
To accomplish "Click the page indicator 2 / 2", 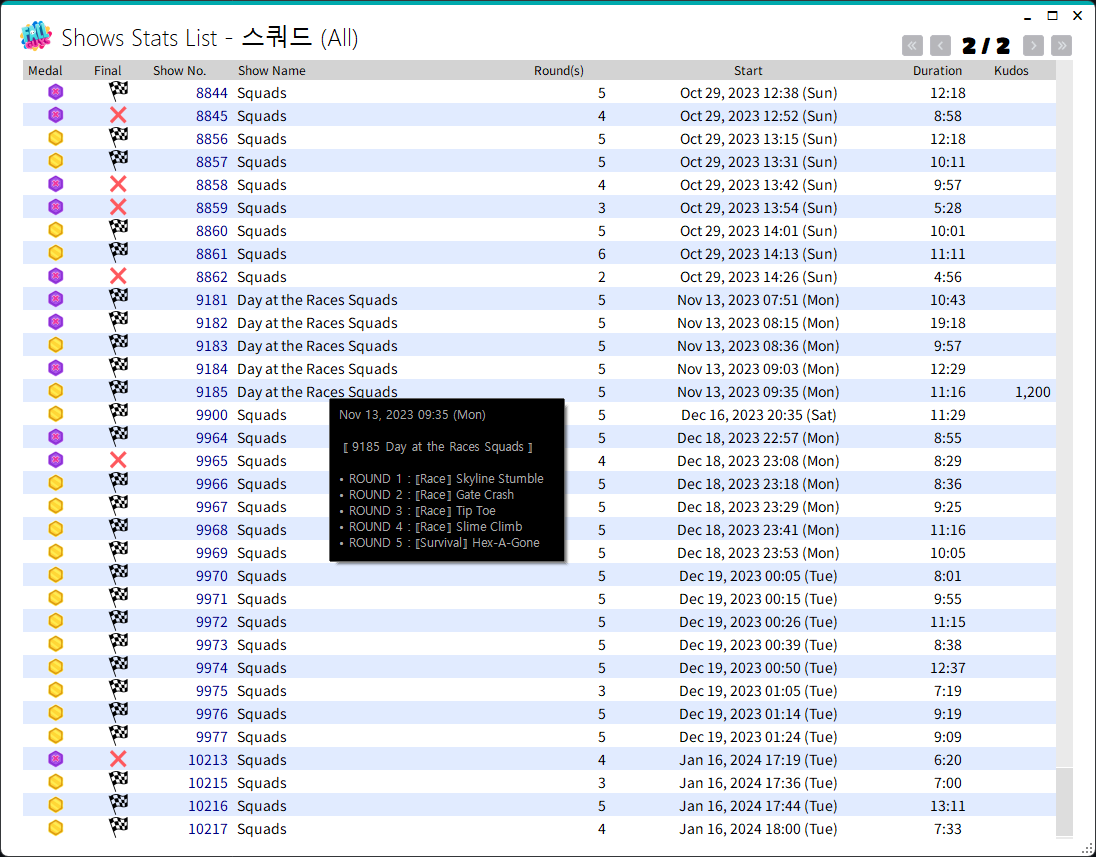I will click(x=986, y=46).
